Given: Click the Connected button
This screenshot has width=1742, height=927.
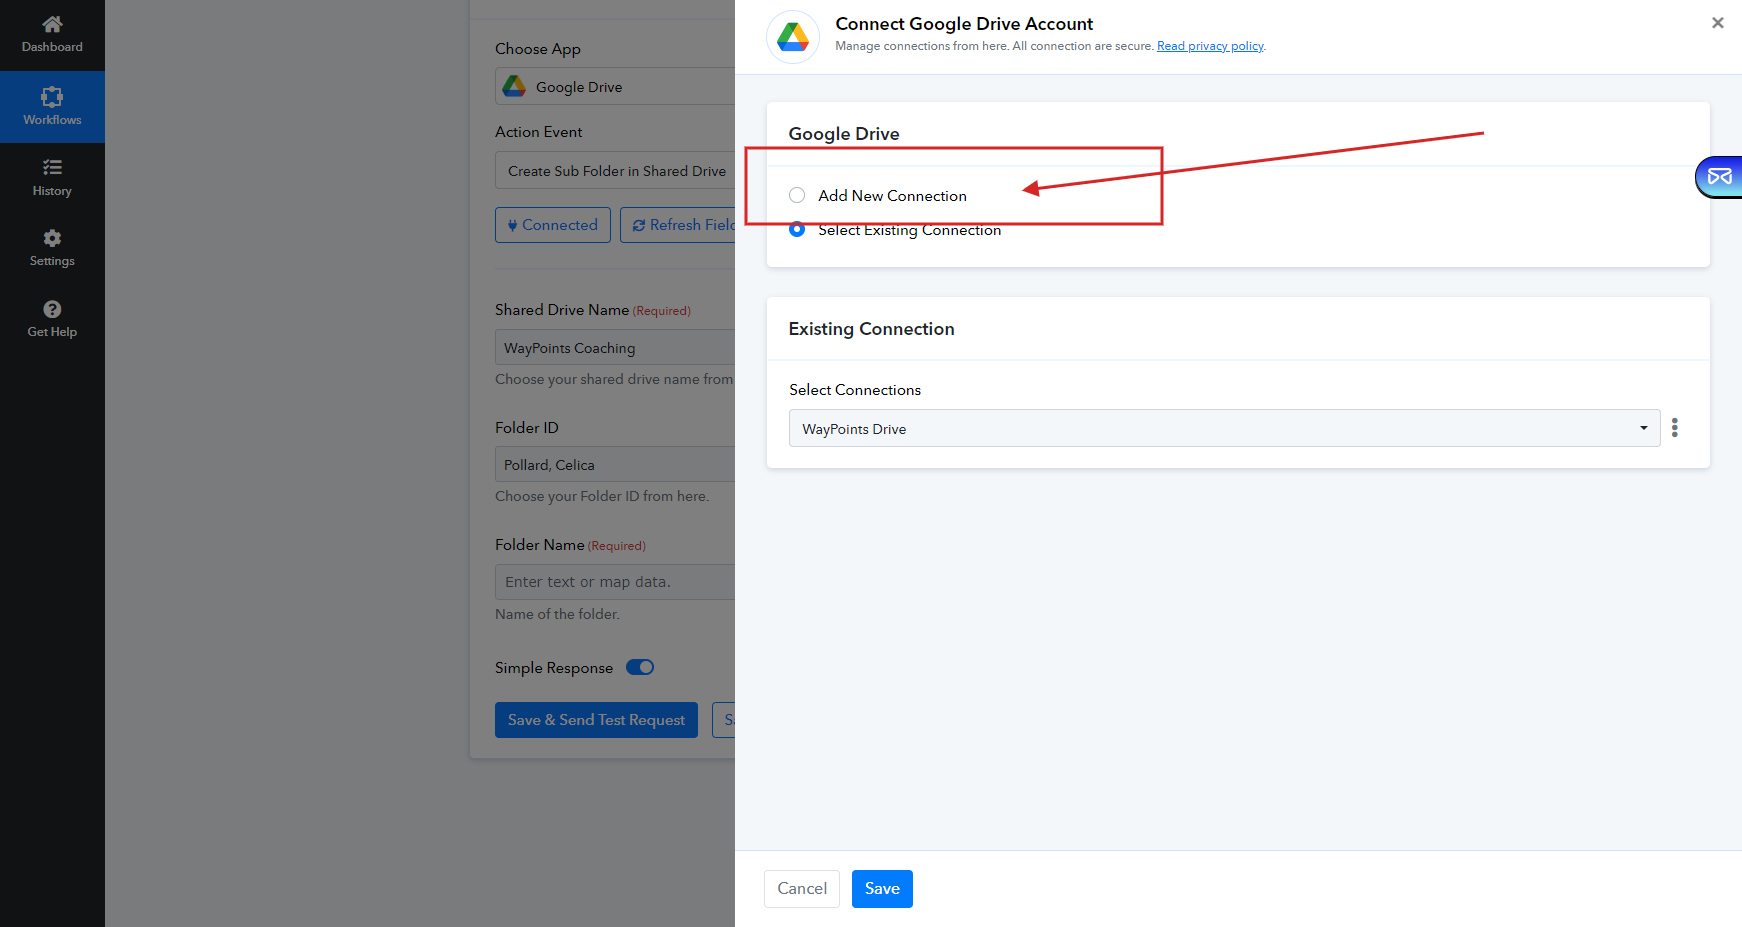Looking at the screenshot, I should pyautogui.click(x=553, y=225).
